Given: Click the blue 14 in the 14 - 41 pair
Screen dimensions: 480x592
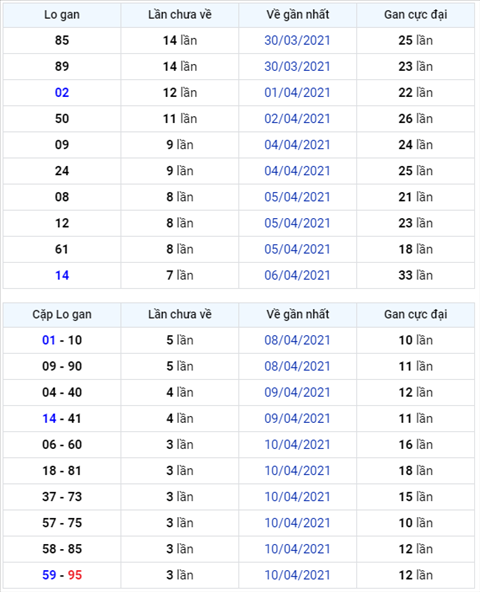Looking at the screenshot, I should [49, 418].
